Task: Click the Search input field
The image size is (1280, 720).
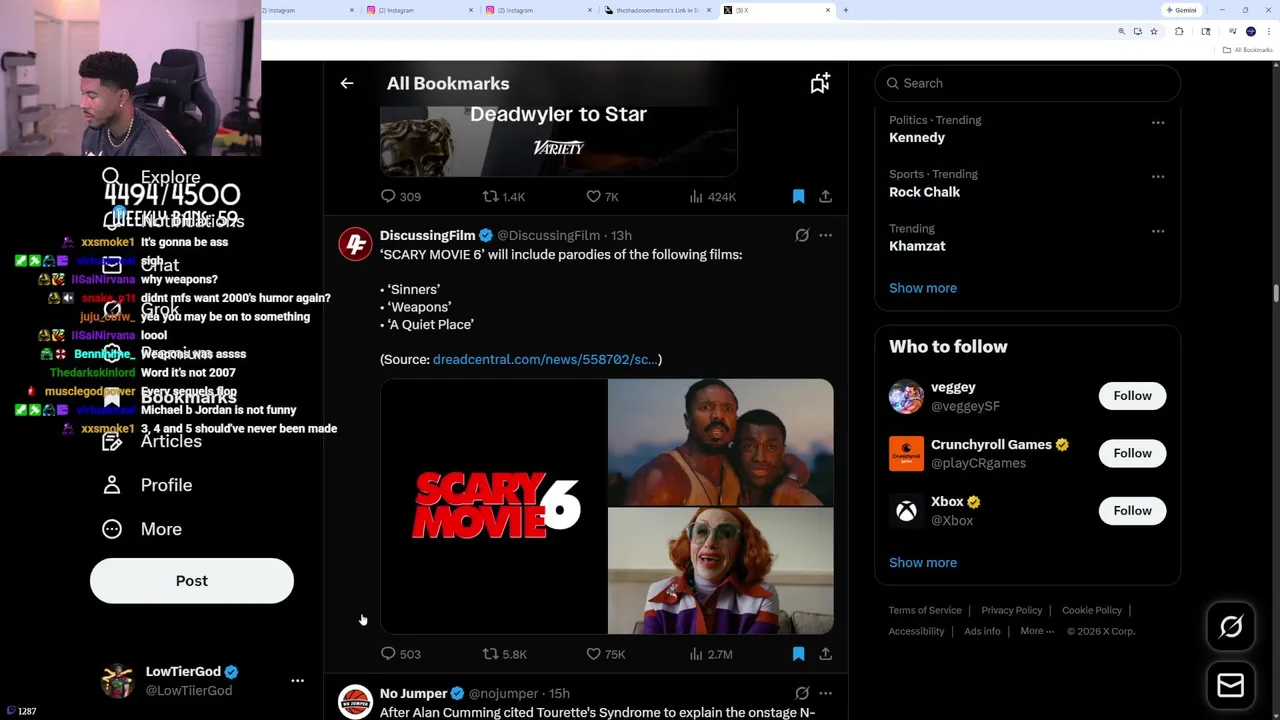Action: click(1028, 83)
